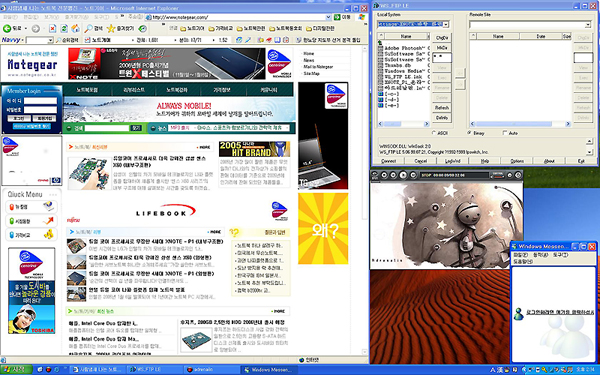This screenshot has width=600, height=375.
Task: Click the Connect button in WS_FTP
Action: pyautogui.click(x=388, y=161)
